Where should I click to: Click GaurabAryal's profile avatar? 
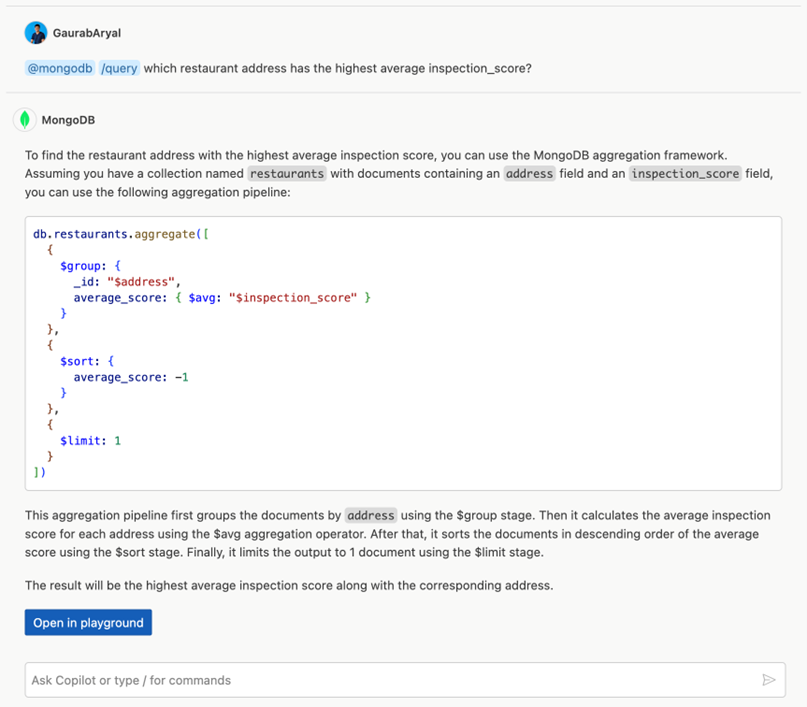[36, 32]
